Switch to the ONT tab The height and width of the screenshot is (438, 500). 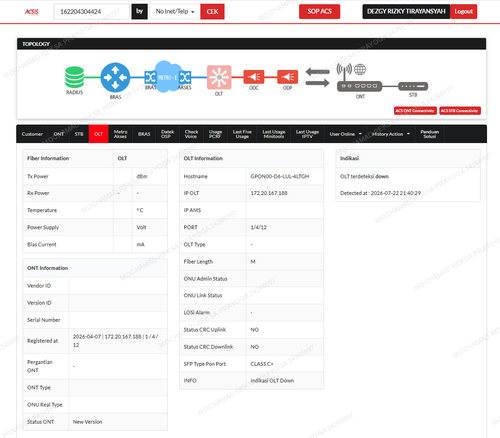[x=59, y=134]
